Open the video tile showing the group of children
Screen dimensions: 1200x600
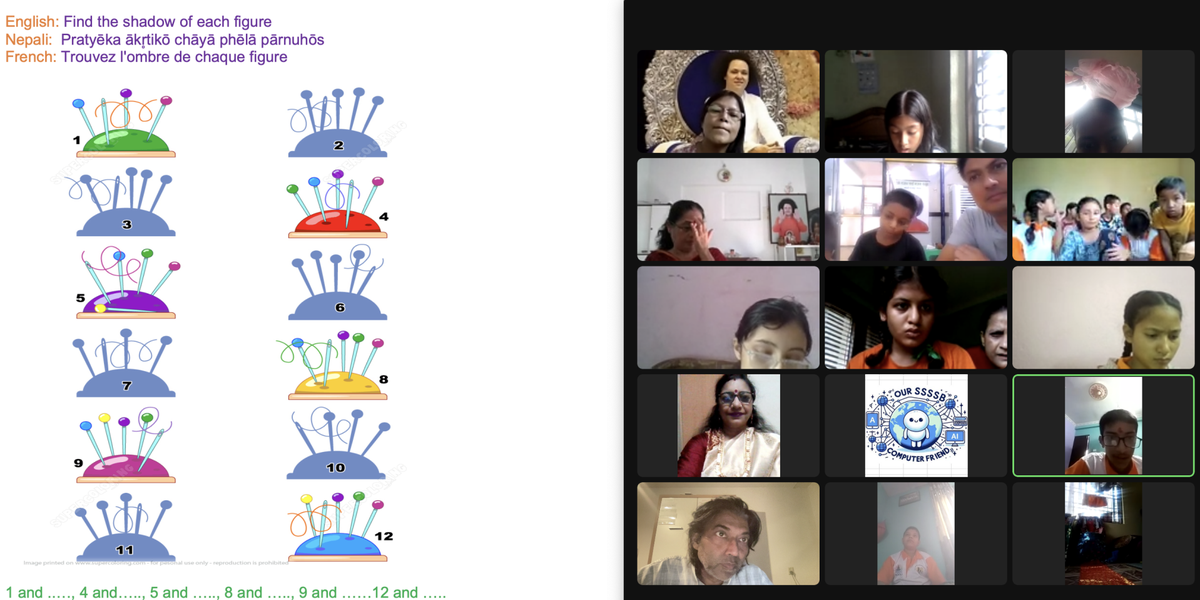pyautogui.click(x=1103, y=209)
